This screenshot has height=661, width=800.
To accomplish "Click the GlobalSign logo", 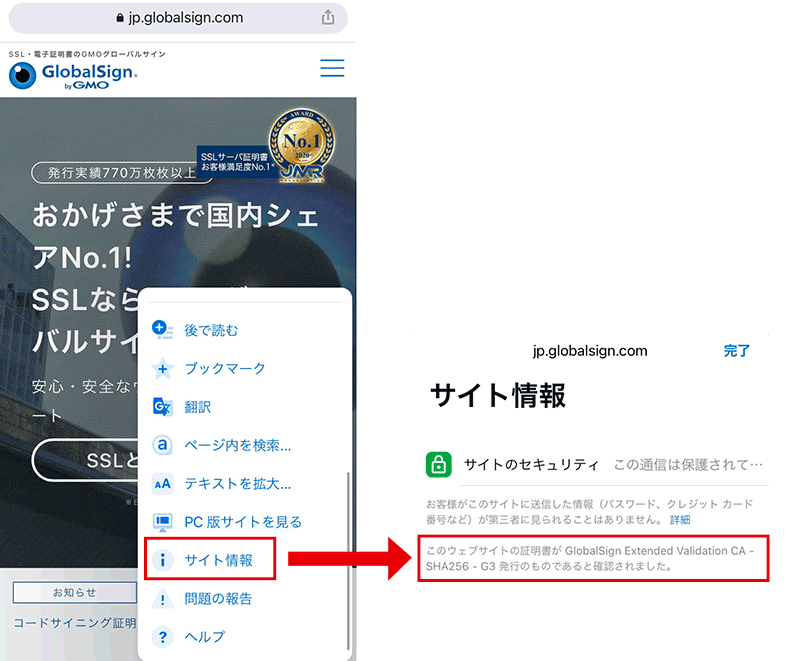I will [73, 75].
